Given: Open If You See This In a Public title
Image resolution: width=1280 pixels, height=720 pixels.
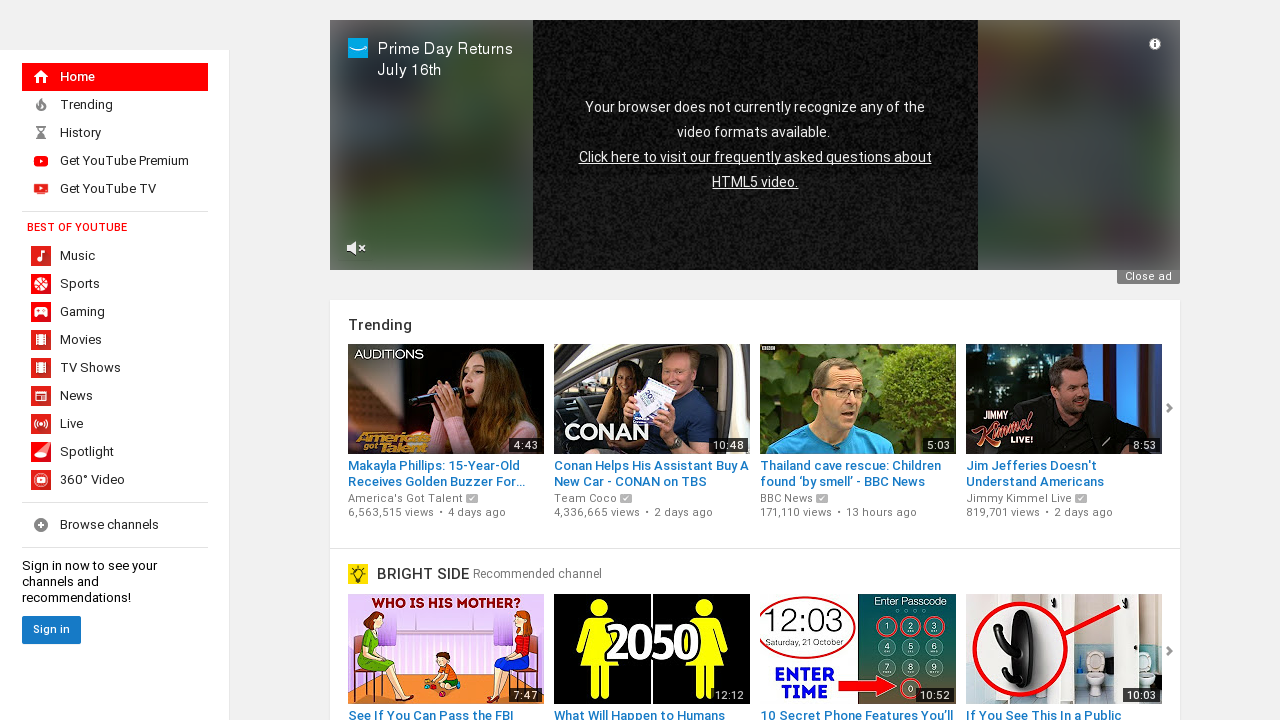Looking at the screenshot, I should 1043,714.
